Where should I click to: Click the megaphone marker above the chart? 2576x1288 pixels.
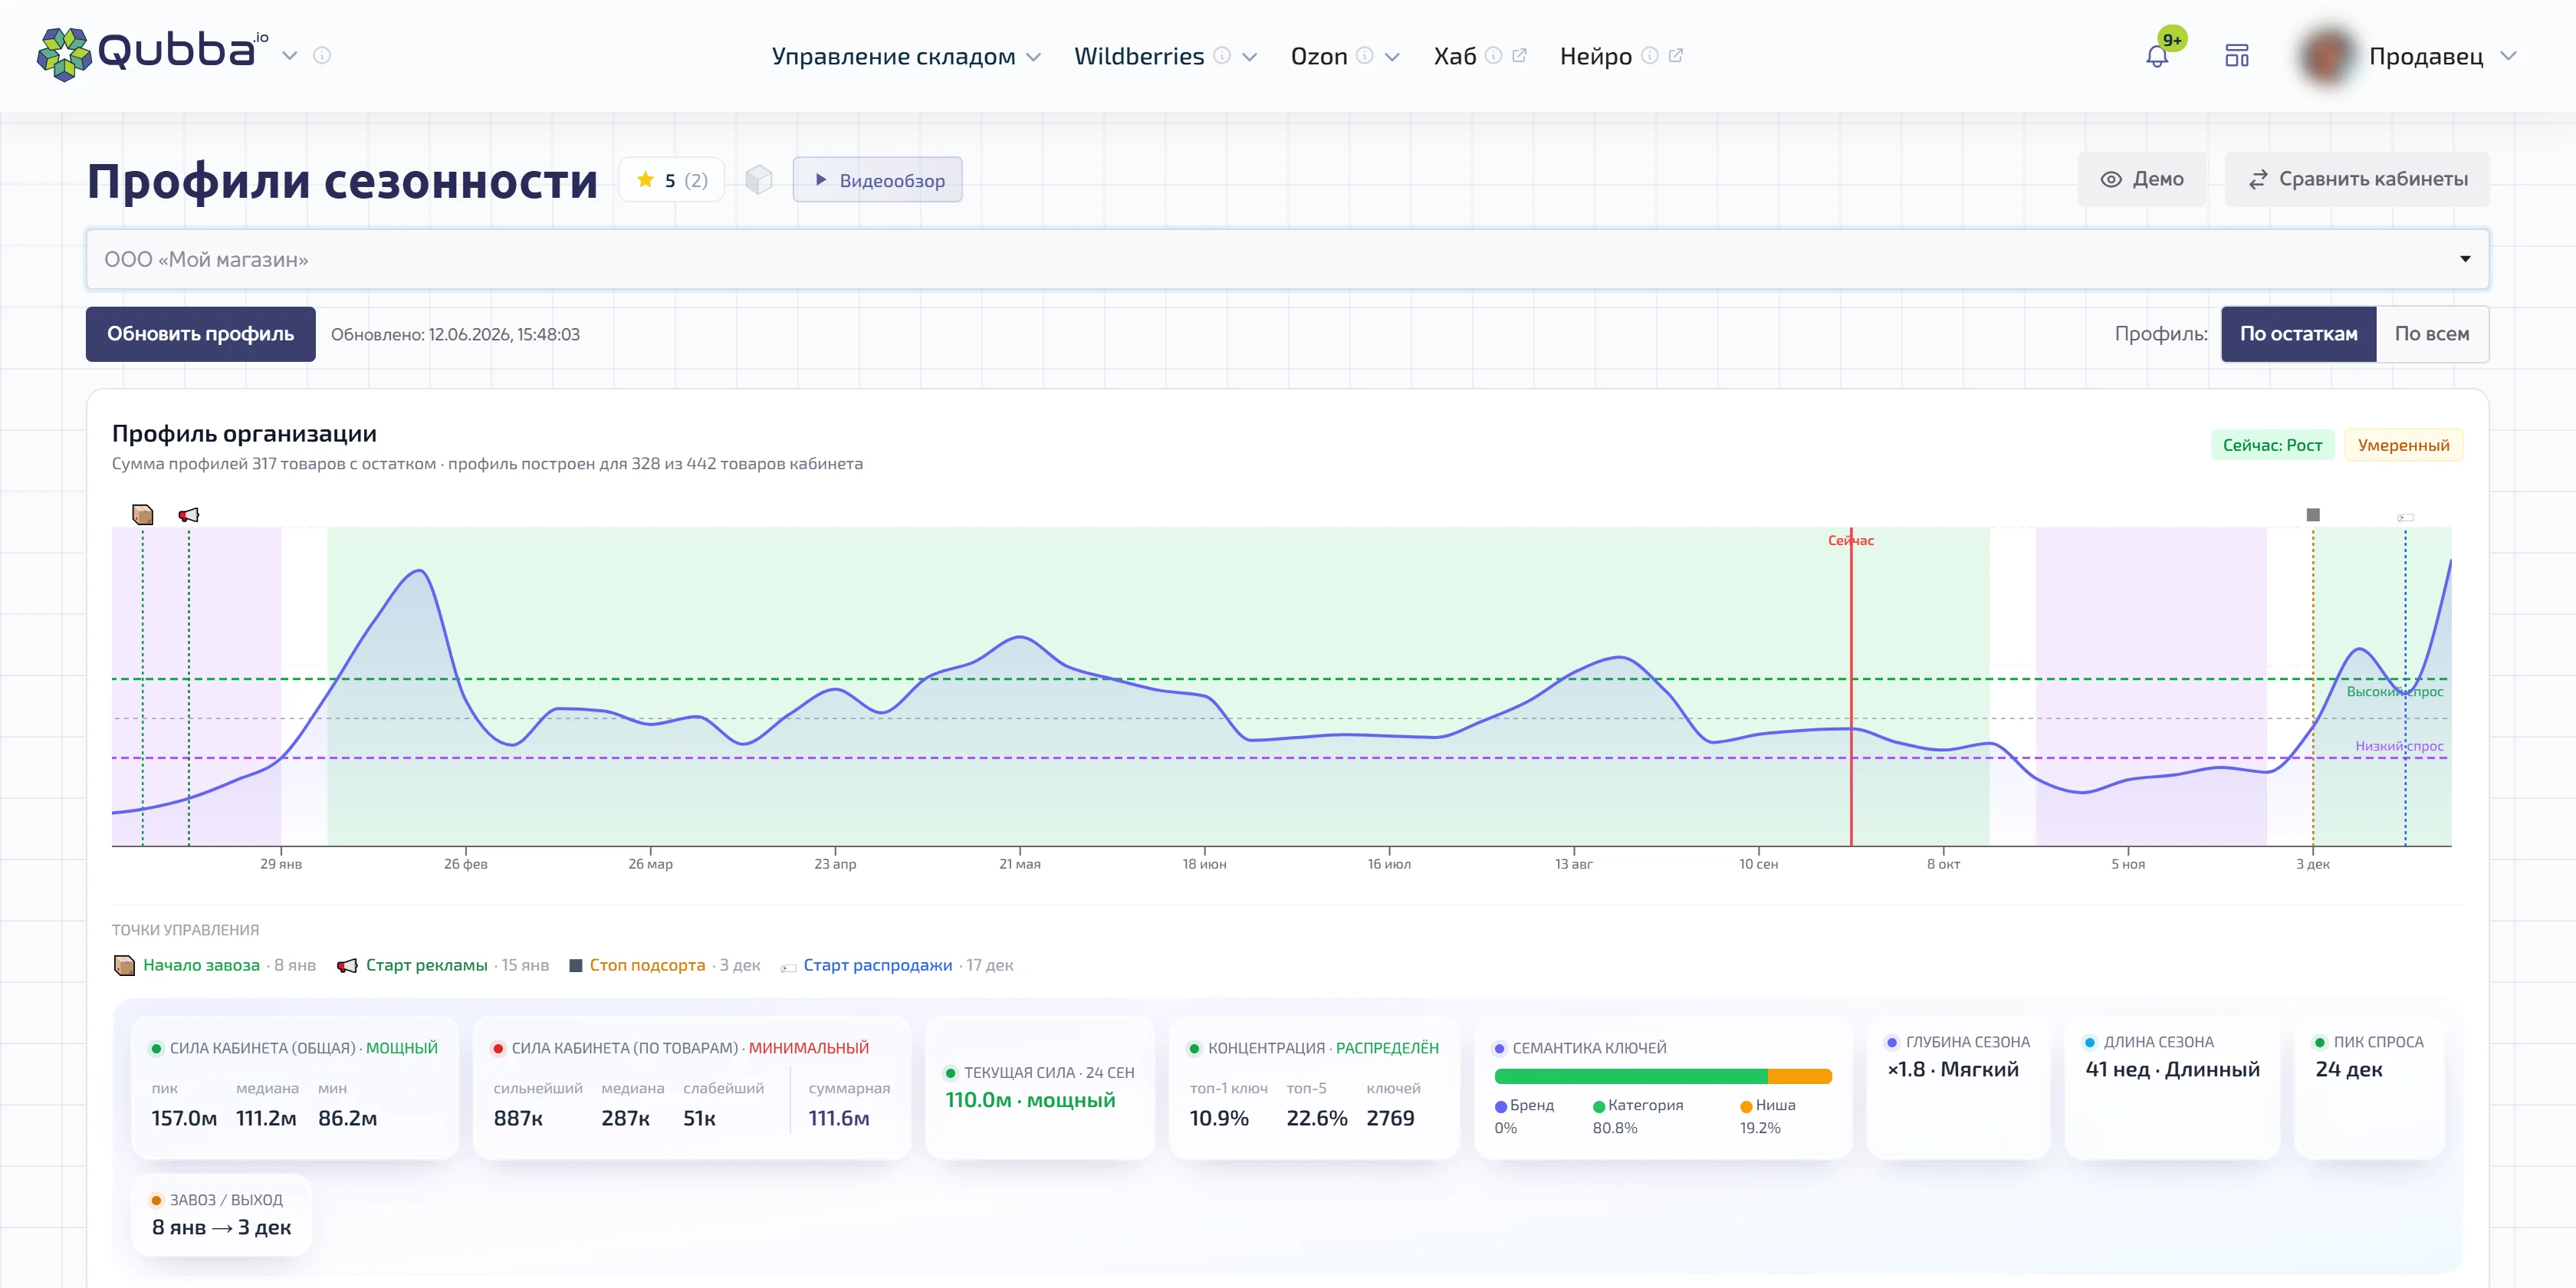coord(188,515)
